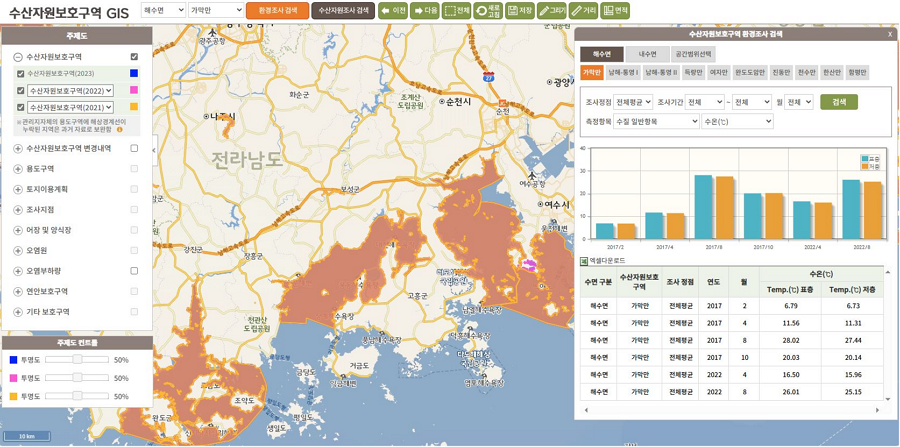
Task: Expand the 어장 및 양식장 group
Action: pyautogui.click(x=18, y=230)
